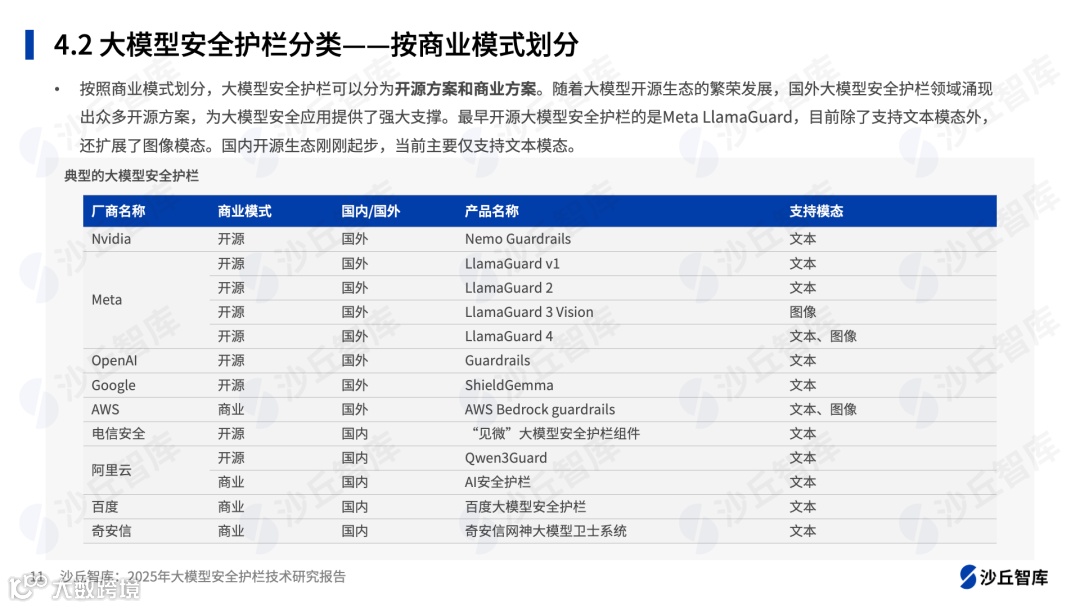Image resolution: width=1080 pixels, height=608 pixels.
Task: Click the product '奇安信网神大模型卫士系统'
Action: click(x=546, y=531)
